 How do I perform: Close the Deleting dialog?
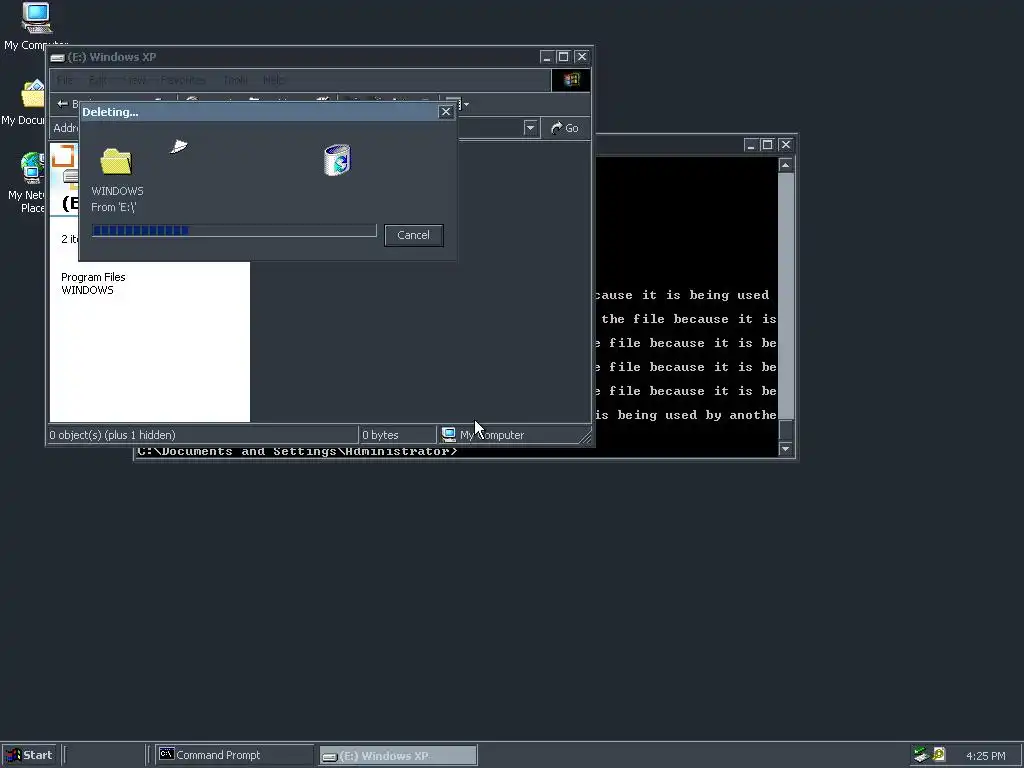tap(446, 112)
